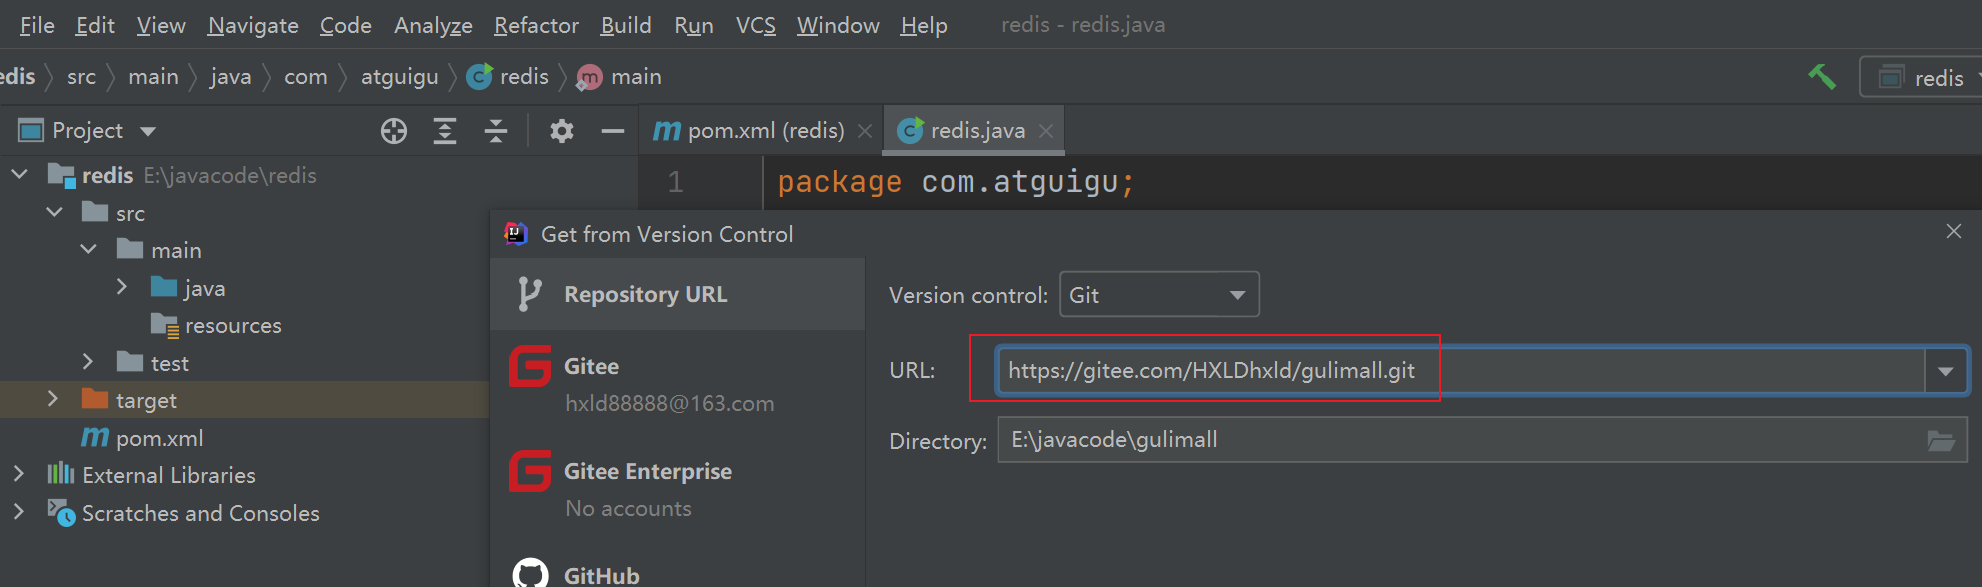Open the Build menu
Viewport: 1982px width, 587px height.
(626, 25)
